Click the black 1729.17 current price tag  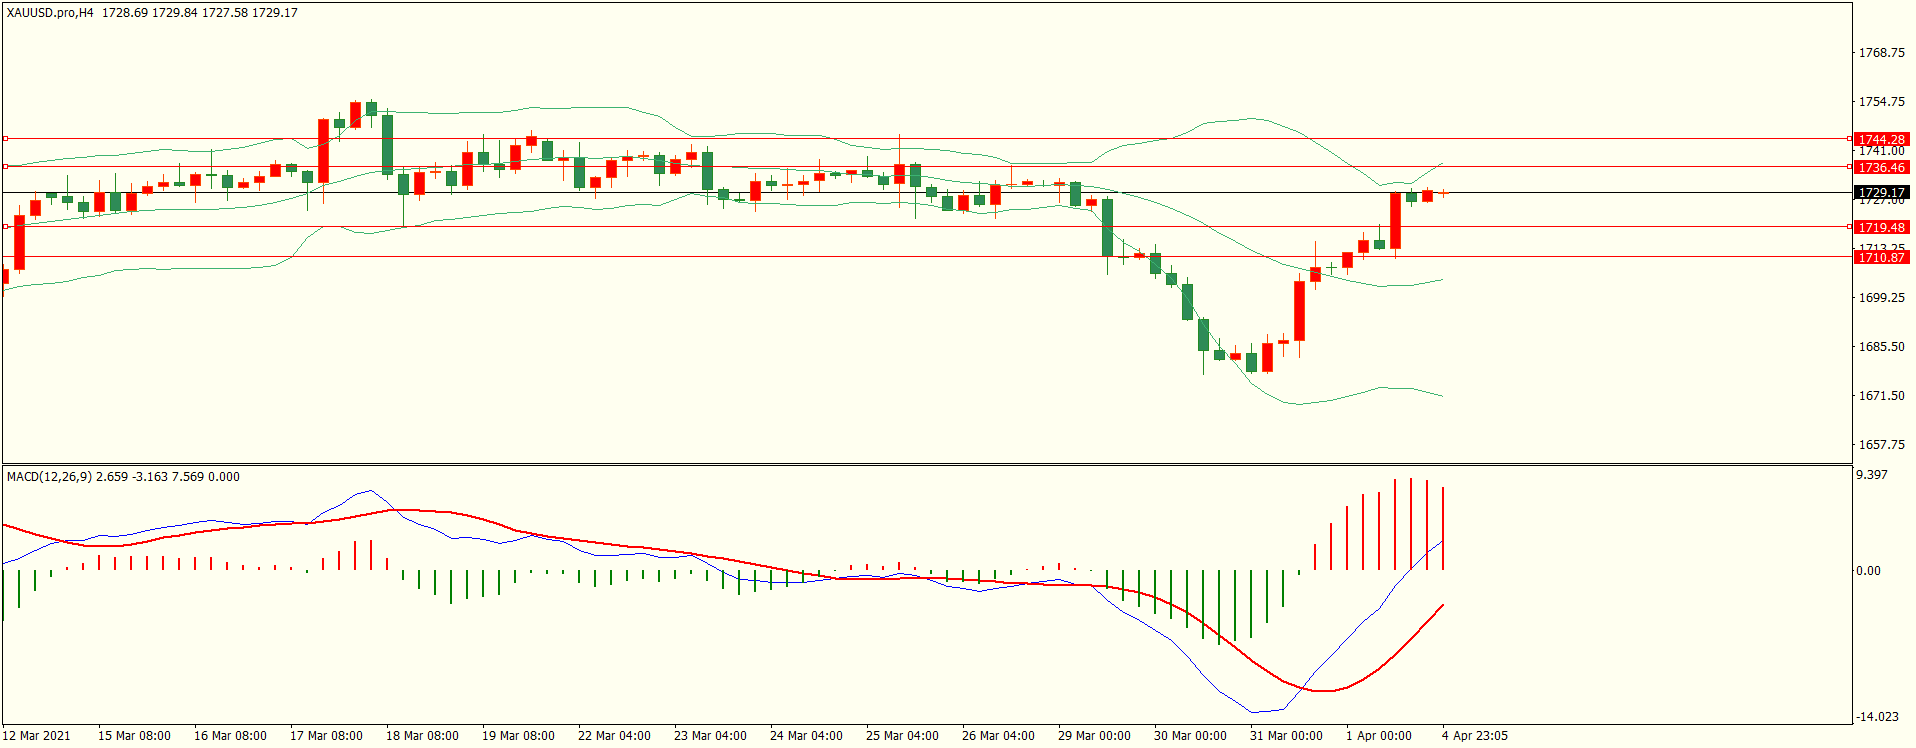(1881, 193)
